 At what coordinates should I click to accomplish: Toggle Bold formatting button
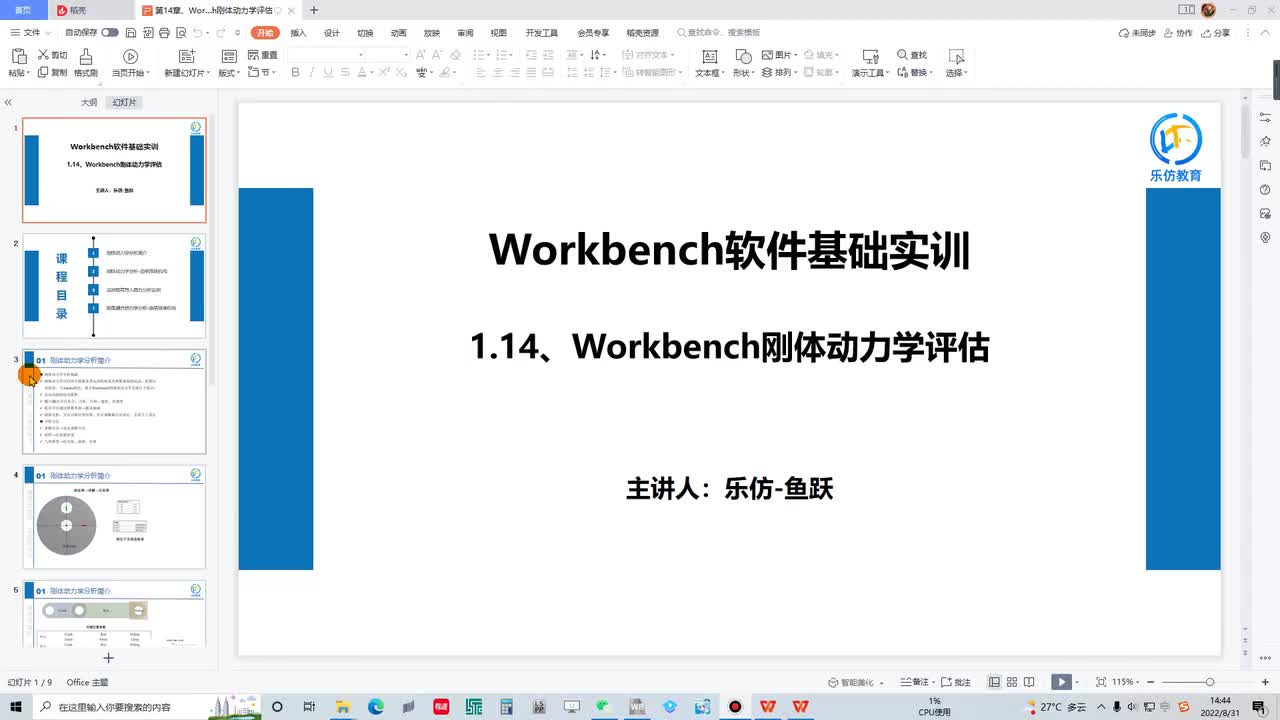click(x=296, y=72)
